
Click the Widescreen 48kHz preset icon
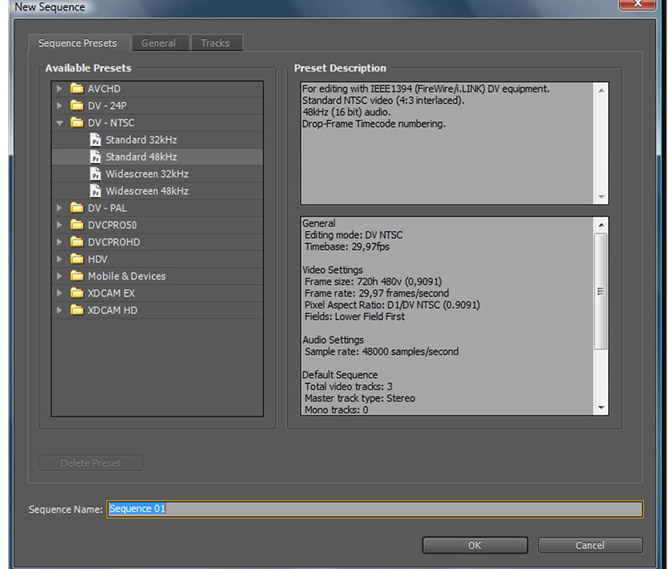[95, 191]
